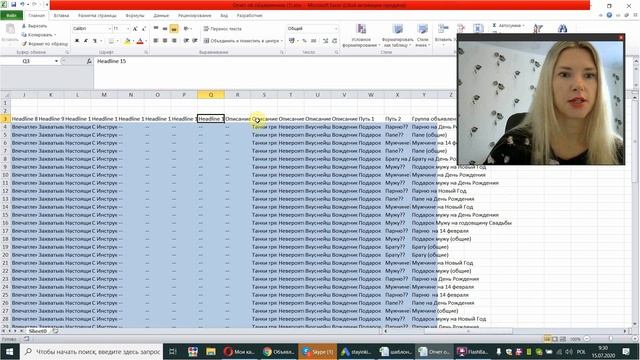Click the Sort and Filter icon
Image resolution: width=640 pixels, height=360 pixels.
click(x=538, y=28)
